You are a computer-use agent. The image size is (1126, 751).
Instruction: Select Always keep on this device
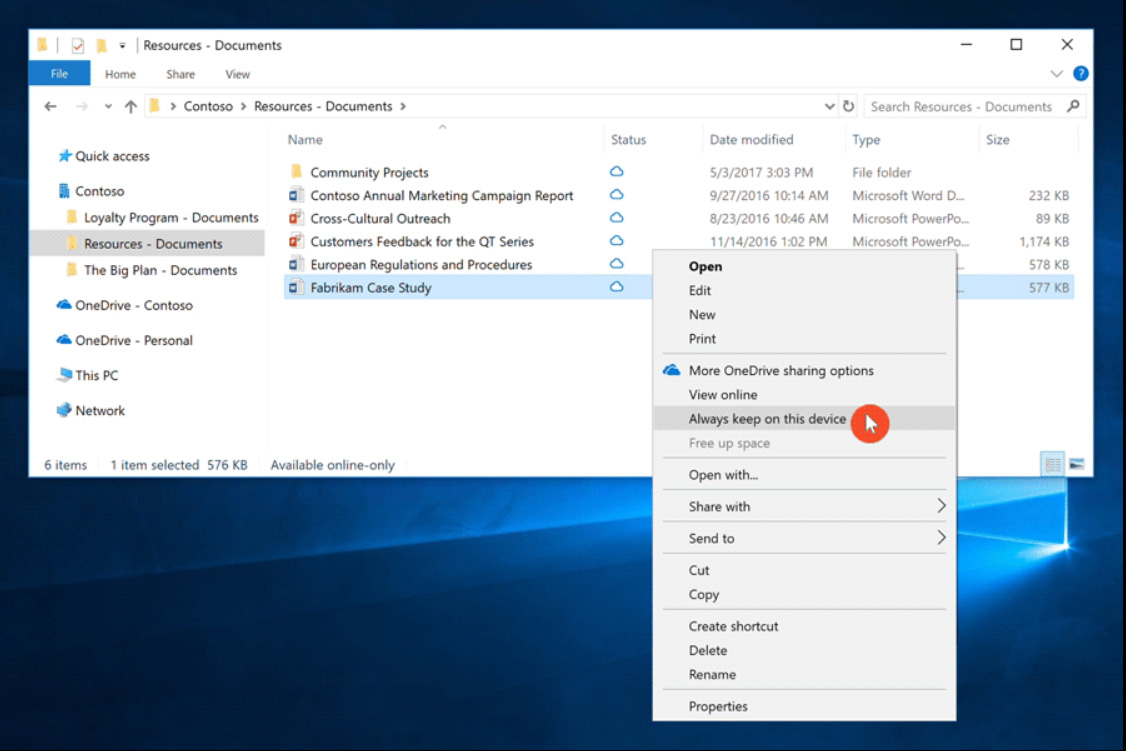[766, 419]
